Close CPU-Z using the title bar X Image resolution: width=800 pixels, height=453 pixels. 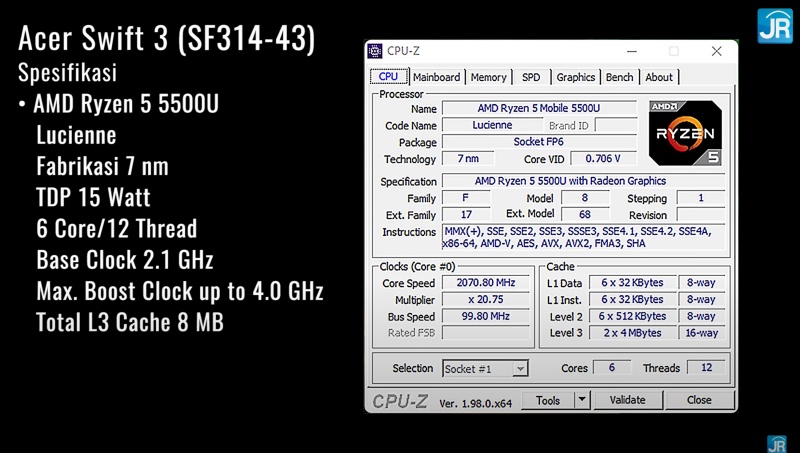716,51
